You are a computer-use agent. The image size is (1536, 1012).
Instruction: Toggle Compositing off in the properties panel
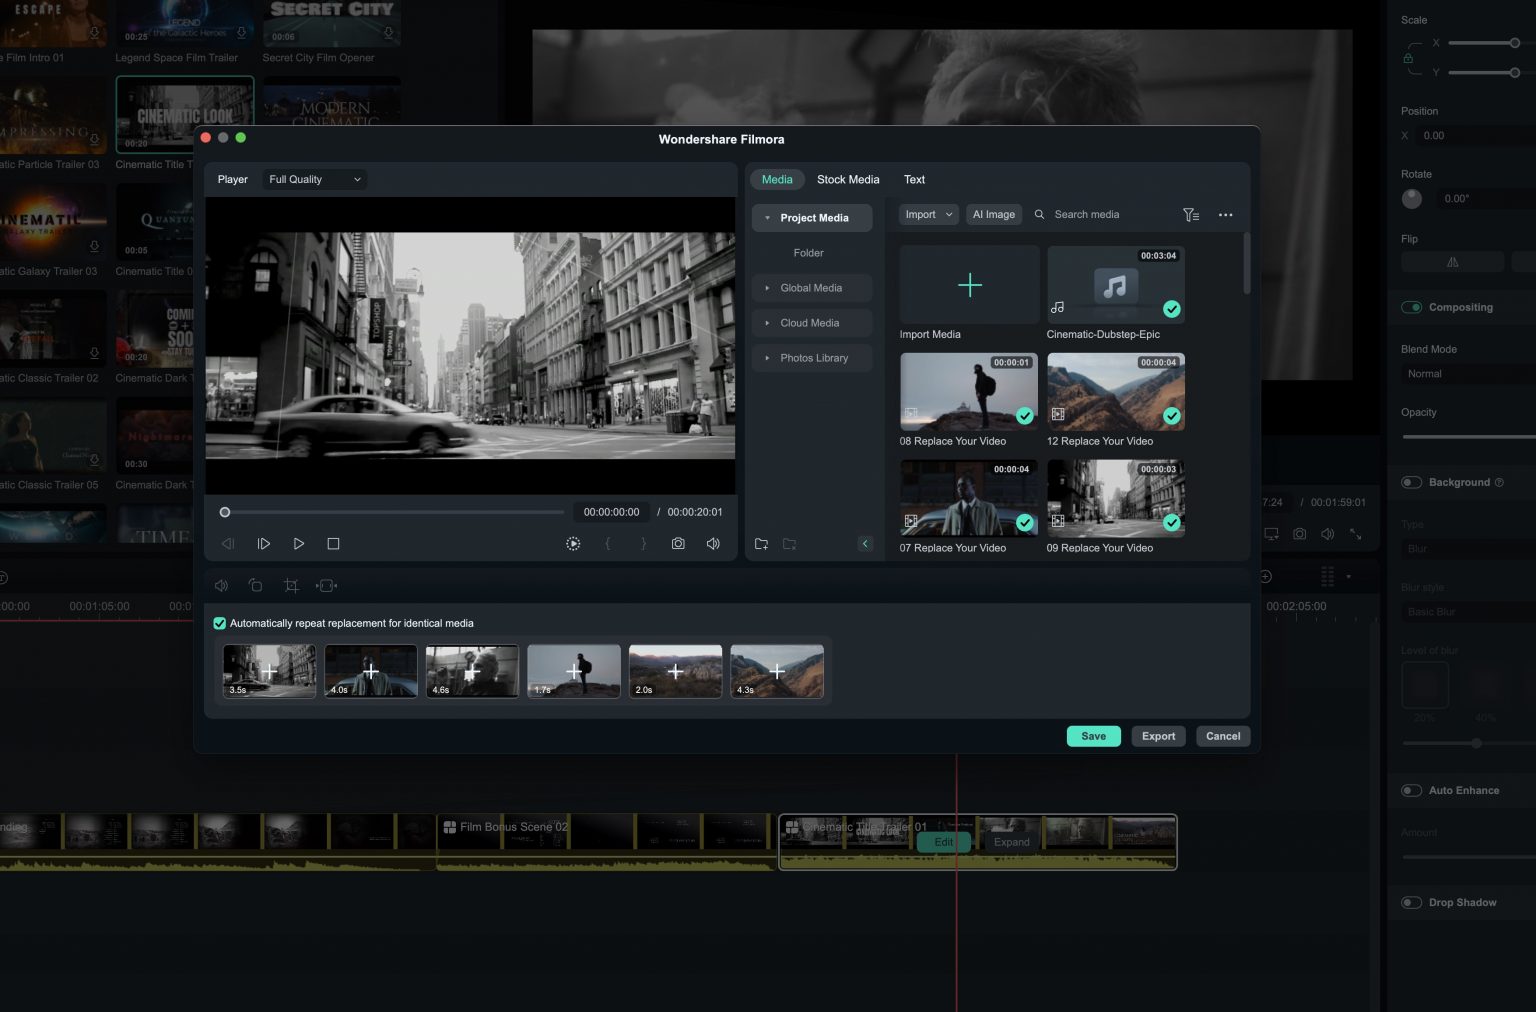[x=1412, y=307]
